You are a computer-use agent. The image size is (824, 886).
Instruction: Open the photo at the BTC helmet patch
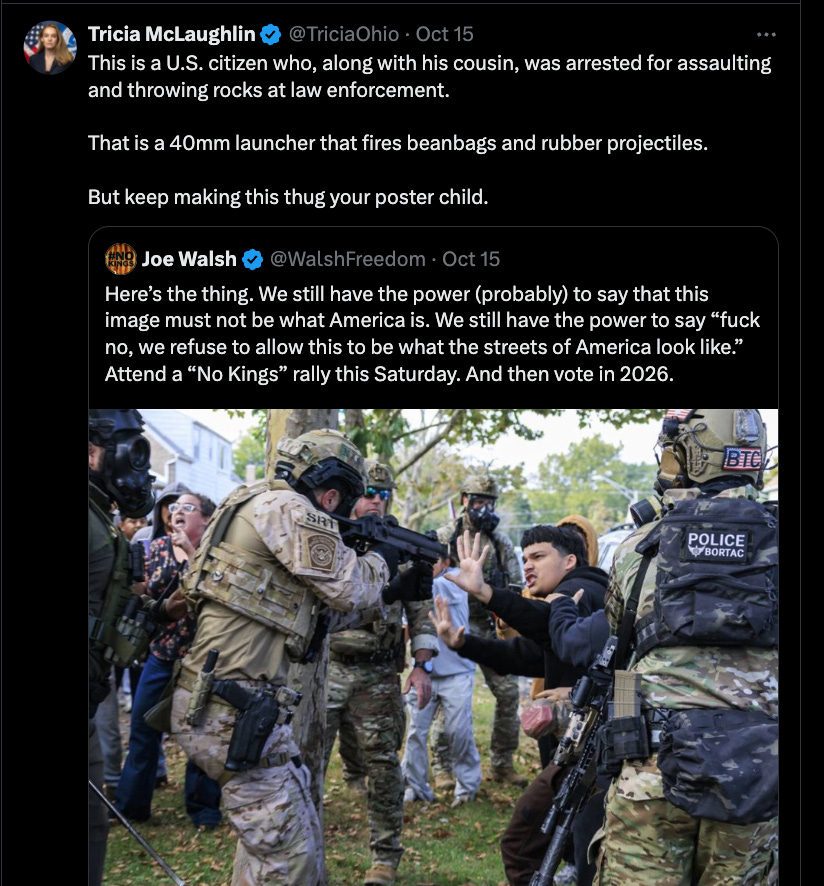[743, 459]
